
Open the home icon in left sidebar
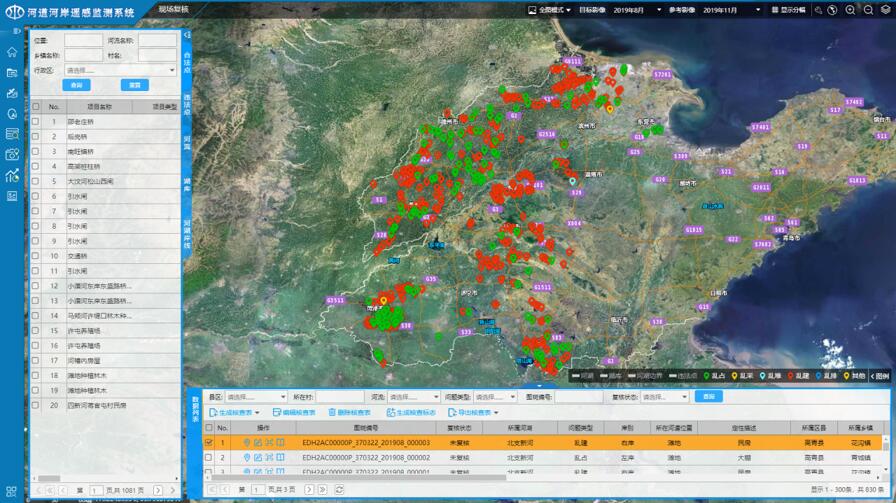[12, 52]
